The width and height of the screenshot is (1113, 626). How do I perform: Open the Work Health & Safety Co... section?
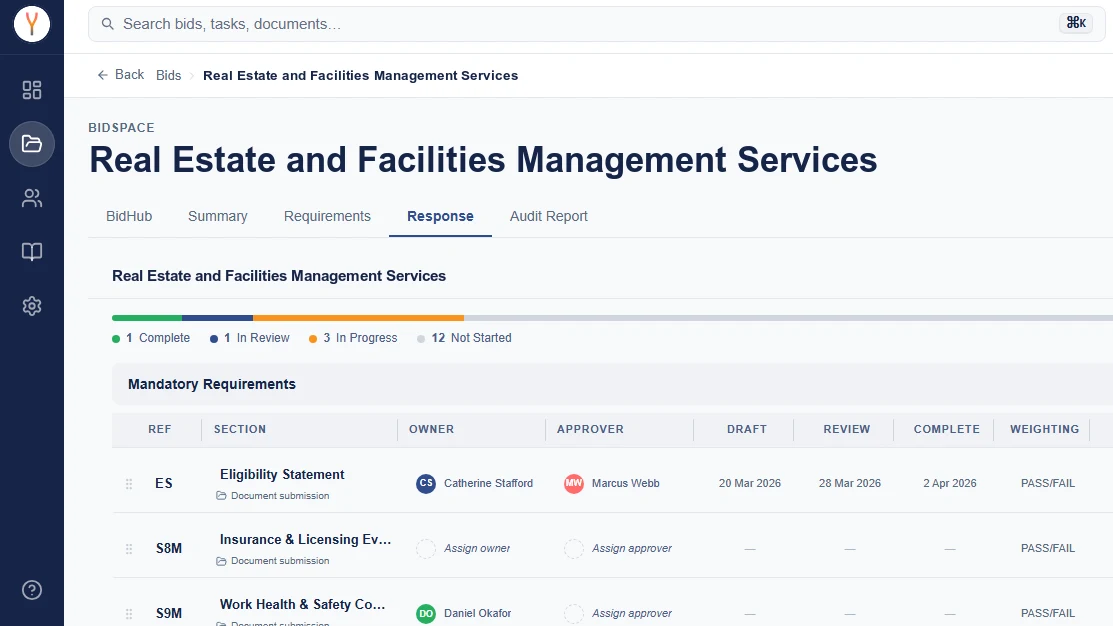click(302, 605)
